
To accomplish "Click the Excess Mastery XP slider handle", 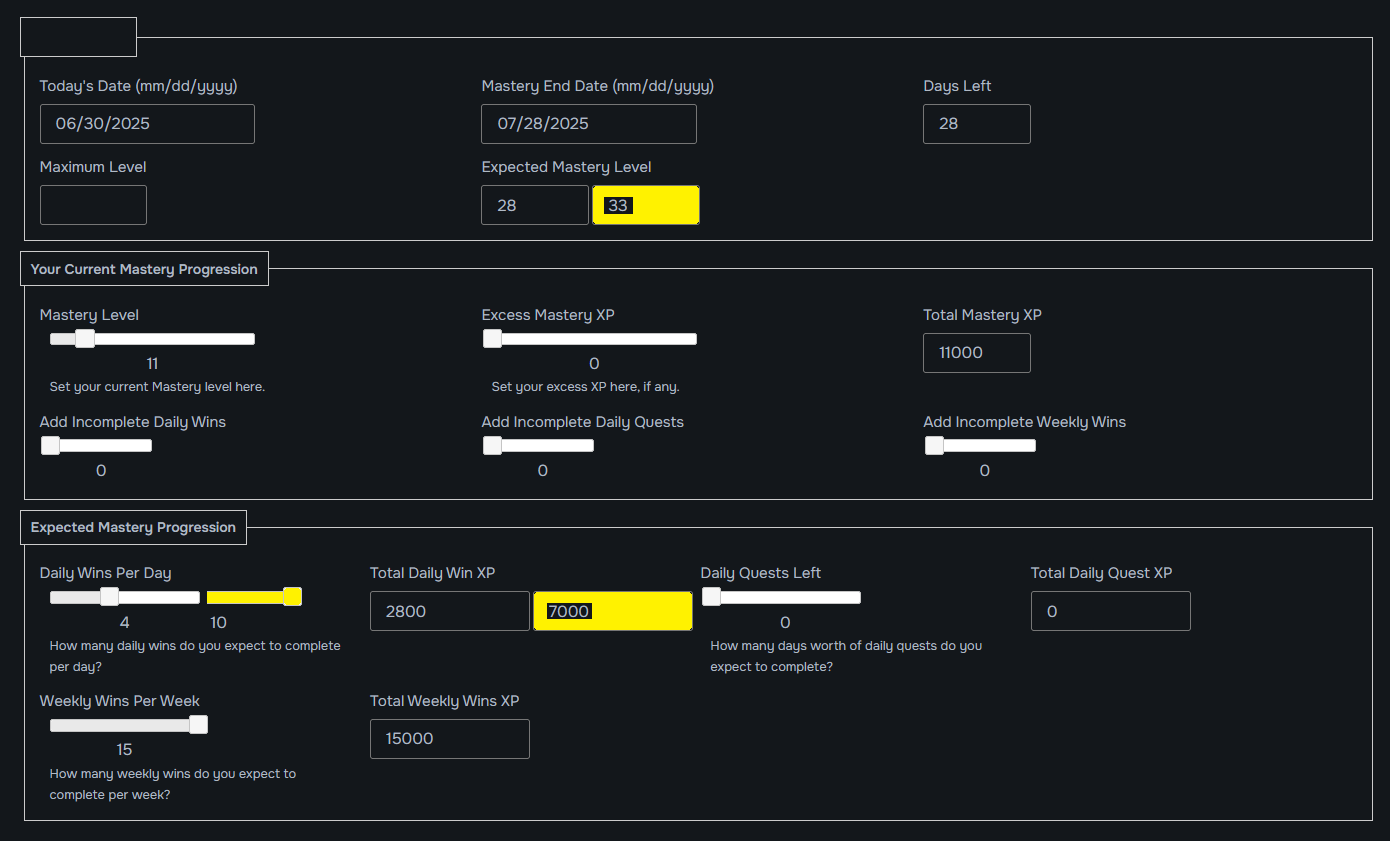I will pyautogui.click(x=492, y=339).
